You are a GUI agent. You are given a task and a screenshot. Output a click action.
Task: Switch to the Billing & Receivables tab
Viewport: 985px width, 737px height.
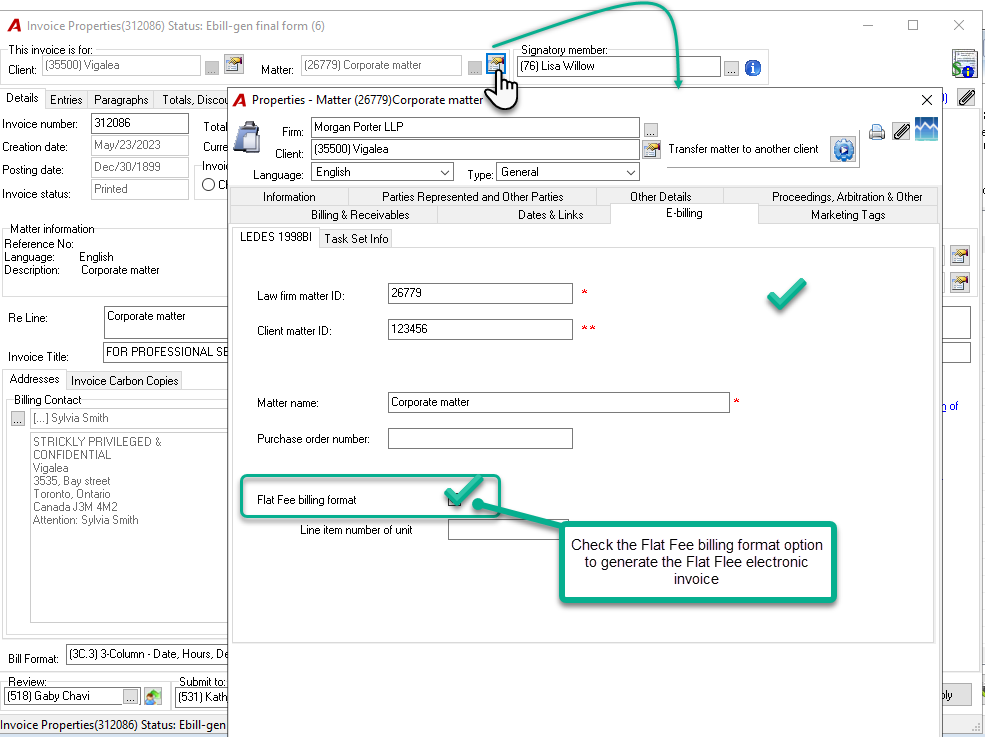coord(361,215)
